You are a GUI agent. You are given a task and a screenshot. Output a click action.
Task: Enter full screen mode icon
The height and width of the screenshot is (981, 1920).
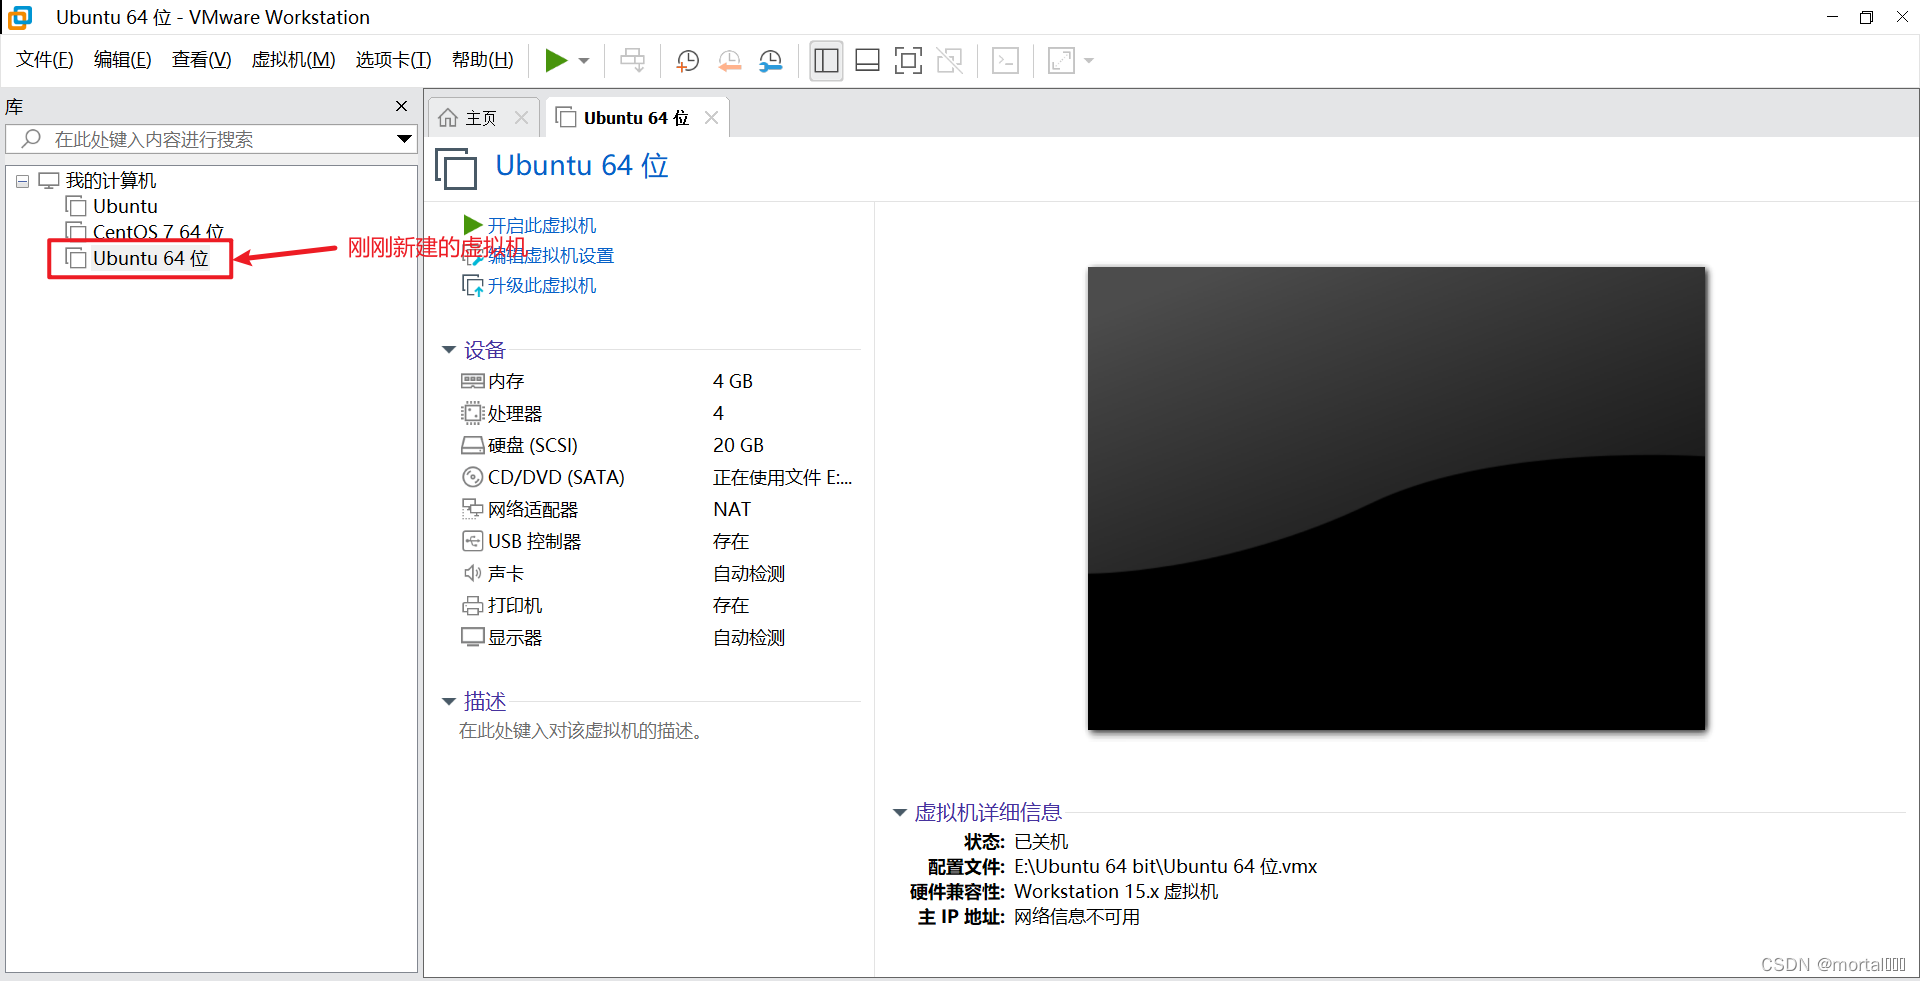coord(908,61)
